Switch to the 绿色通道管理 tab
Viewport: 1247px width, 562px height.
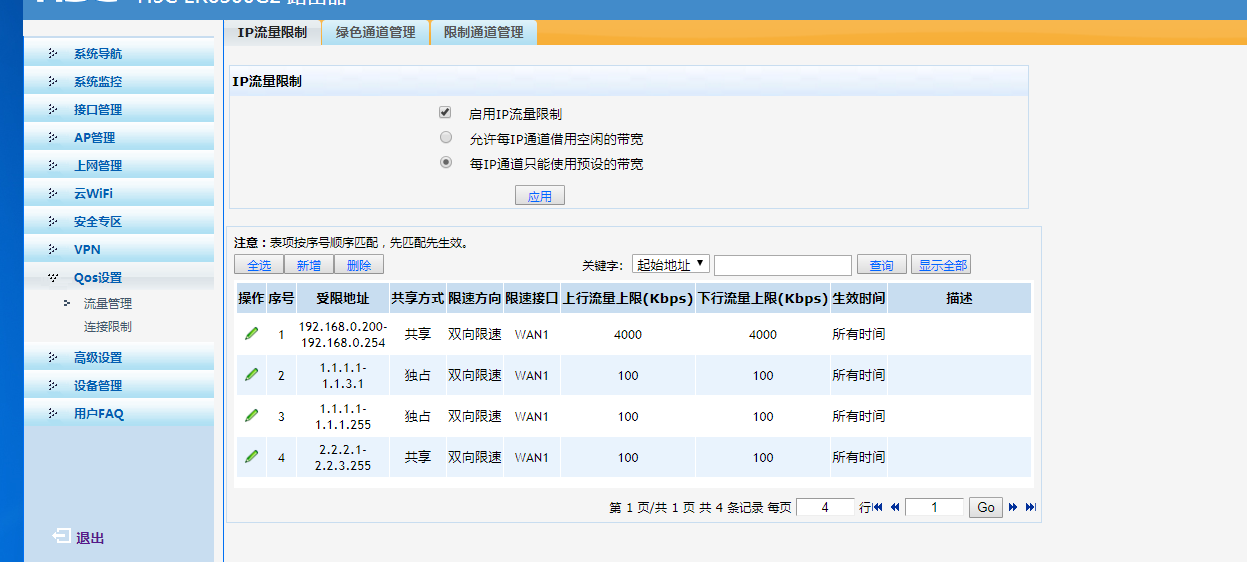pos(375,32)
